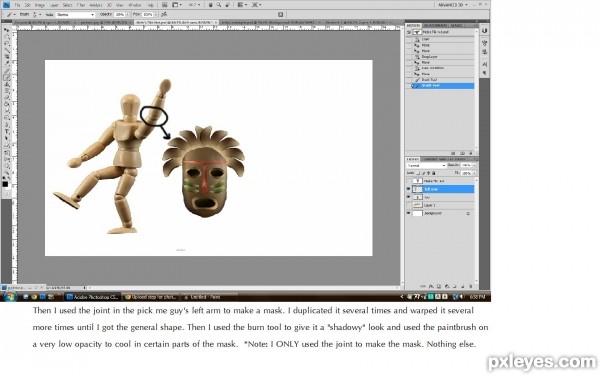The image size is (600, 375).
Task: Open the Fill arrow in the Layers panel
Action: (x=474, y=173)
